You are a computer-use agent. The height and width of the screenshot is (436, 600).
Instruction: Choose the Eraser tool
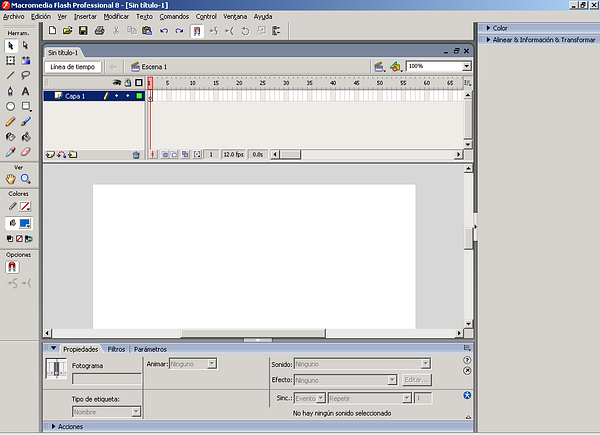coord(25,151)
